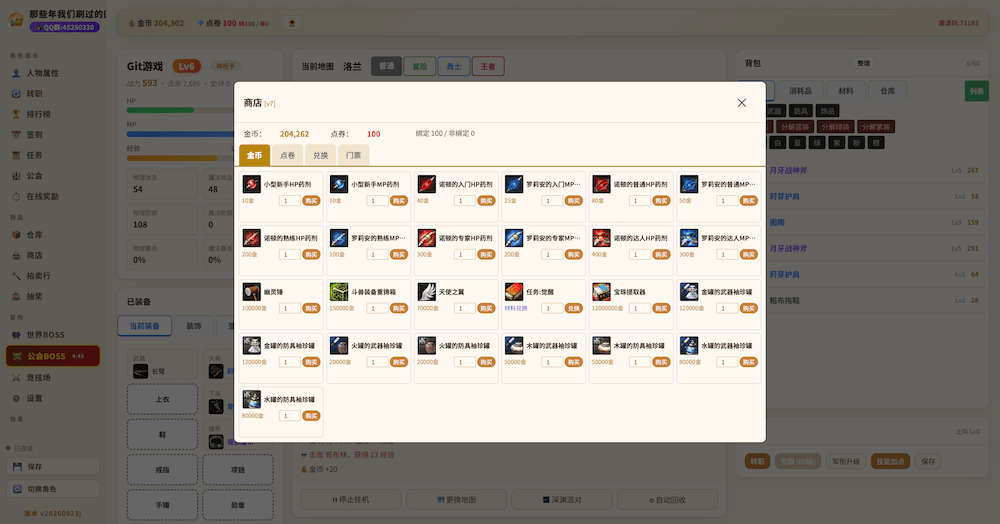This screenshot has width=1000, height=524.
Task: Click the 保存 button in the sidebar
Action: click(x=53, y=467)
